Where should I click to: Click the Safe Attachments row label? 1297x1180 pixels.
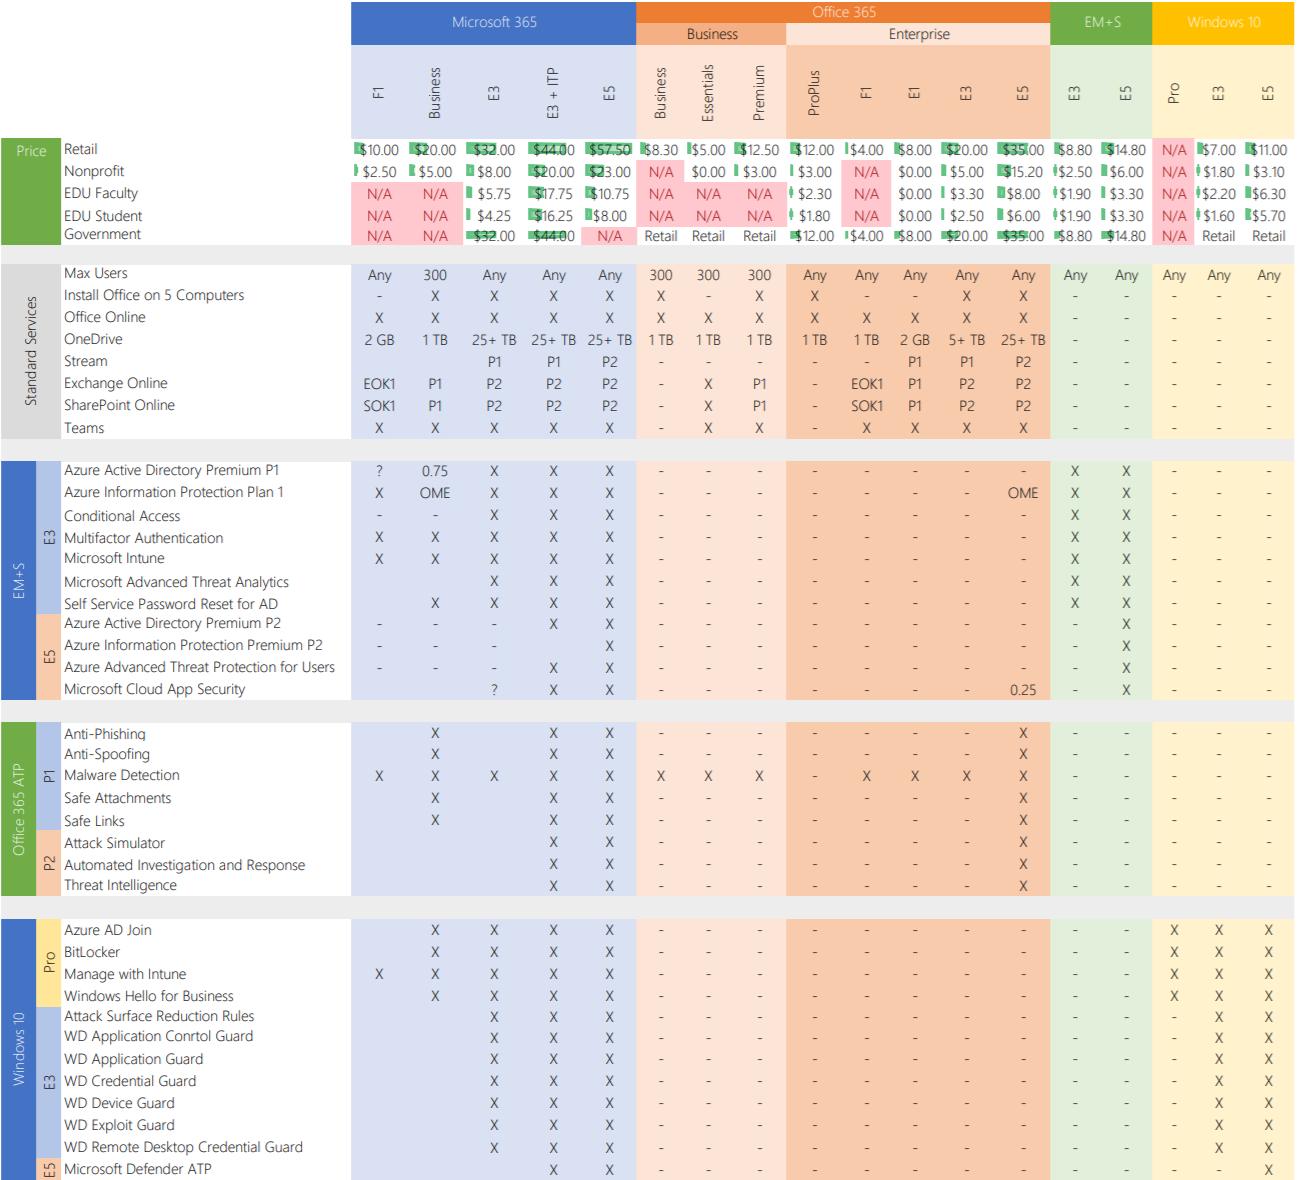click(118, 798)
